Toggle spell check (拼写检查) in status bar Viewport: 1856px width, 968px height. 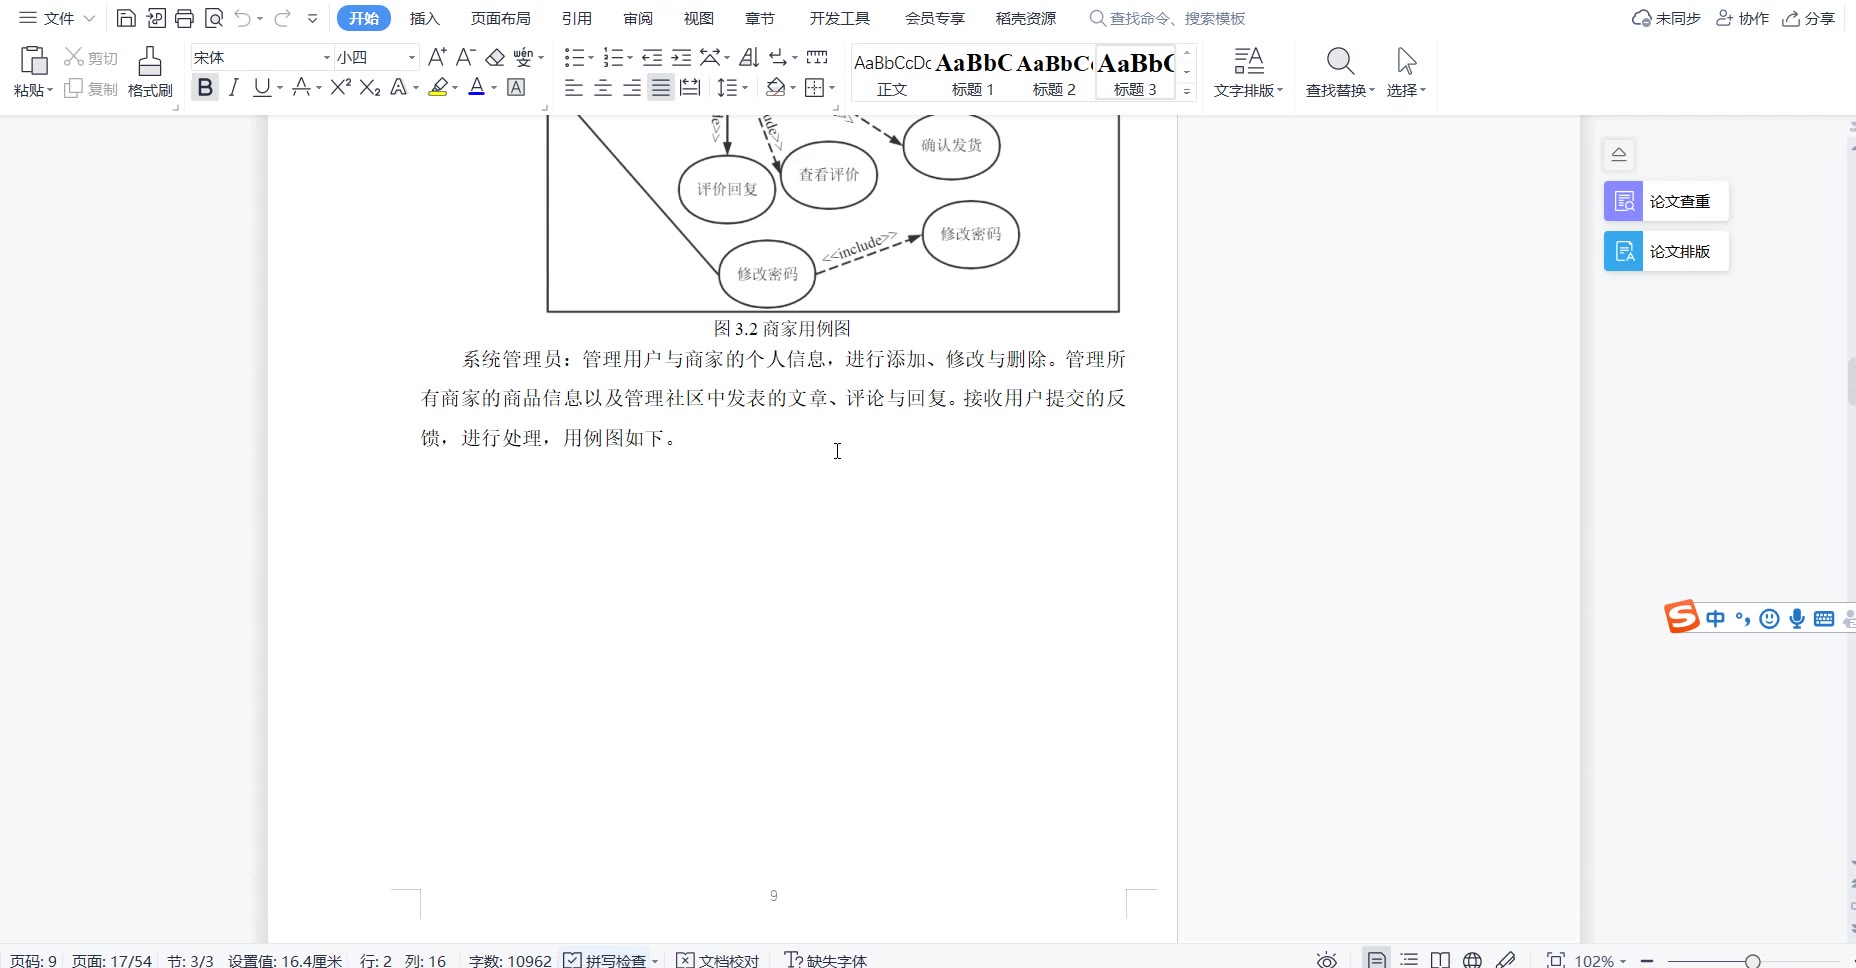[x=610, y=960]
